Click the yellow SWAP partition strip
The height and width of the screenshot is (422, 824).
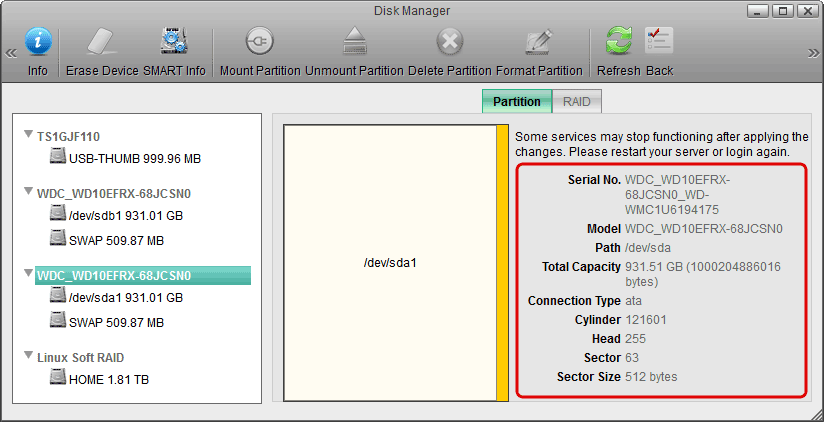503,263
